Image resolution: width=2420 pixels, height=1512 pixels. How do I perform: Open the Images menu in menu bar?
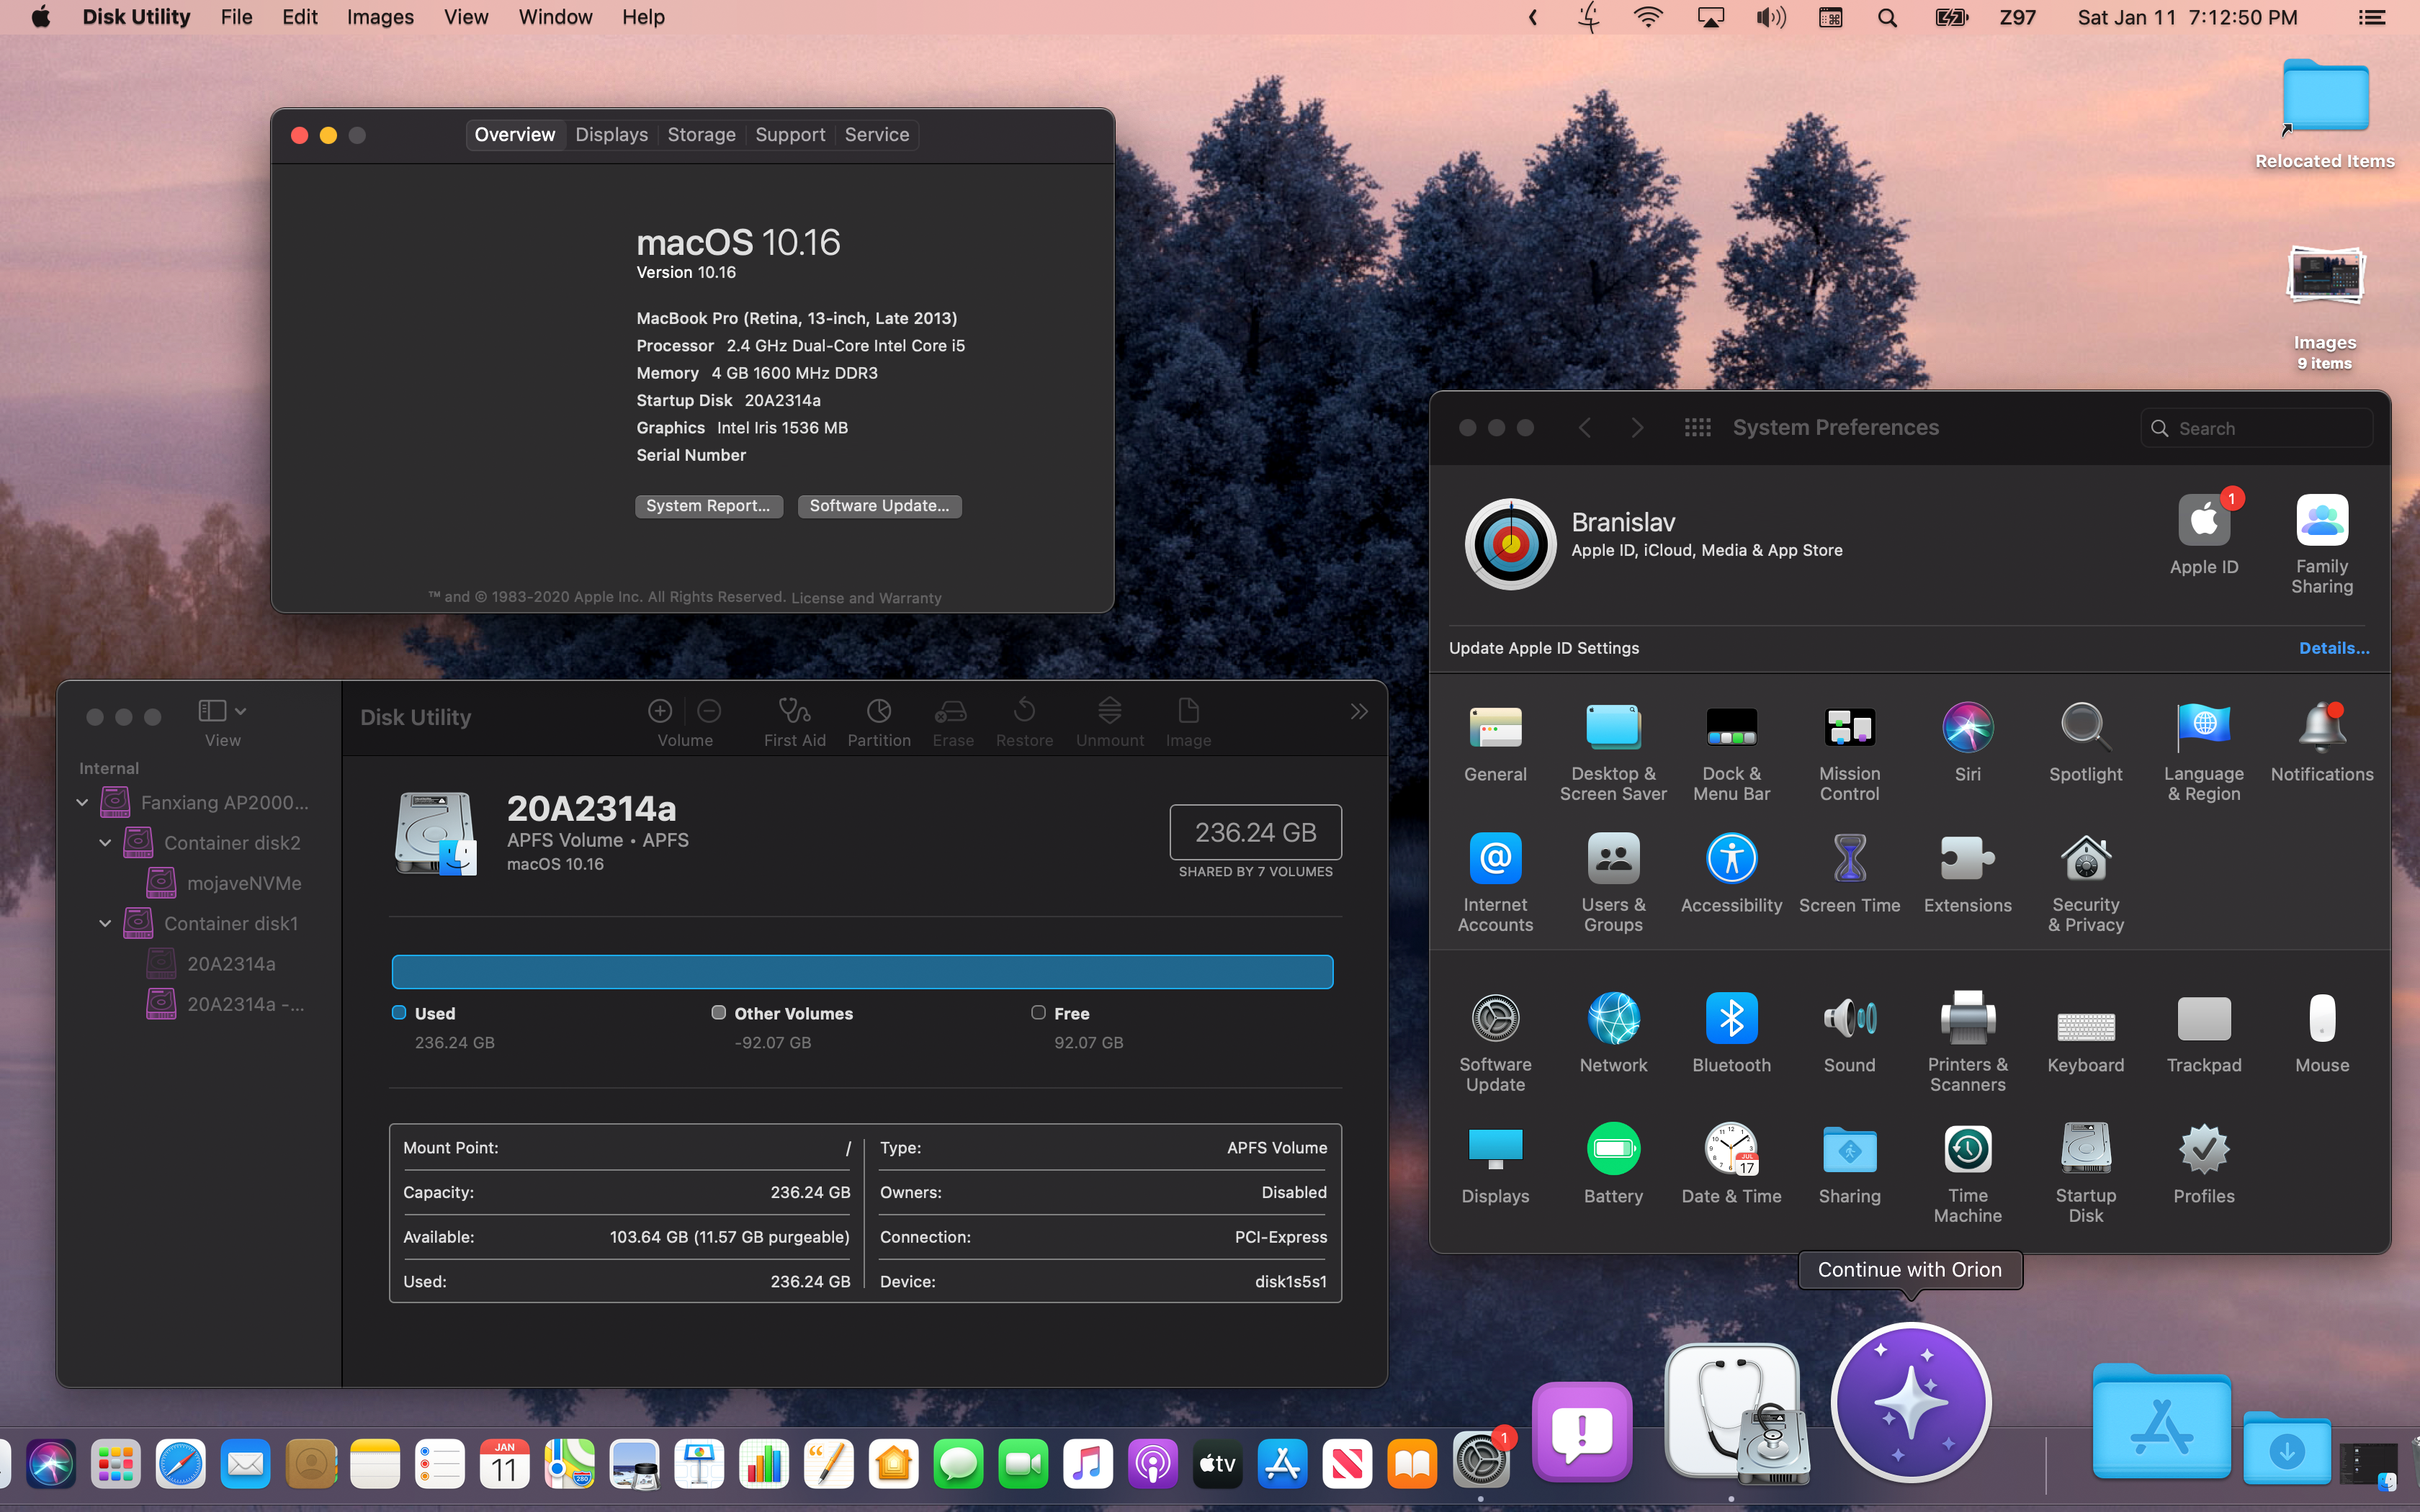(x=379, y=17)
